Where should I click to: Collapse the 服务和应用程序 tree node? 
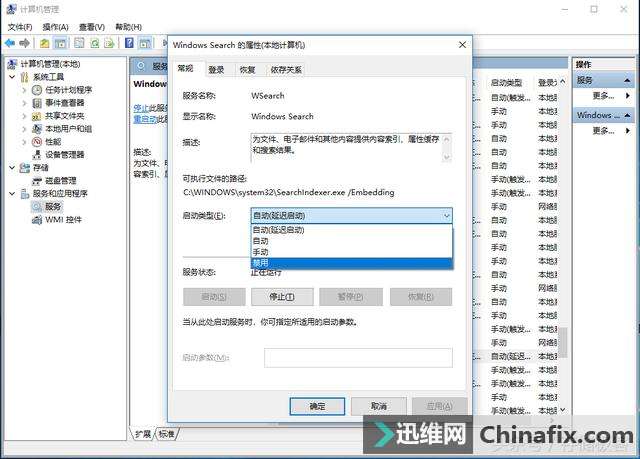[12, 193]
